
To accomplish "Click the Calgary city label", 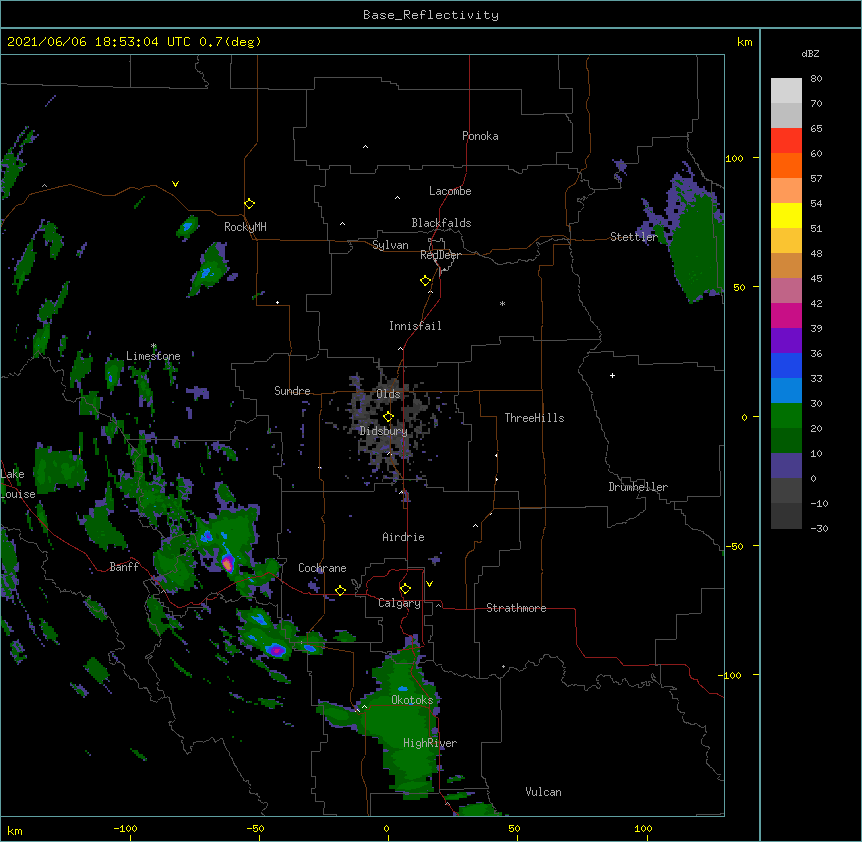I will 399,603.
